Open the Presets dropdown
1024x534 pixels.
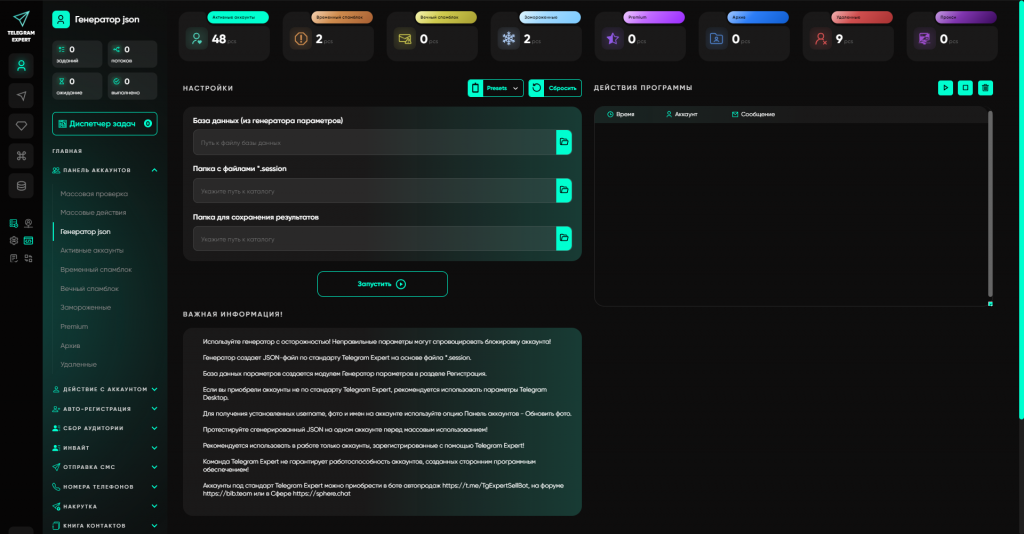[496, 88]
